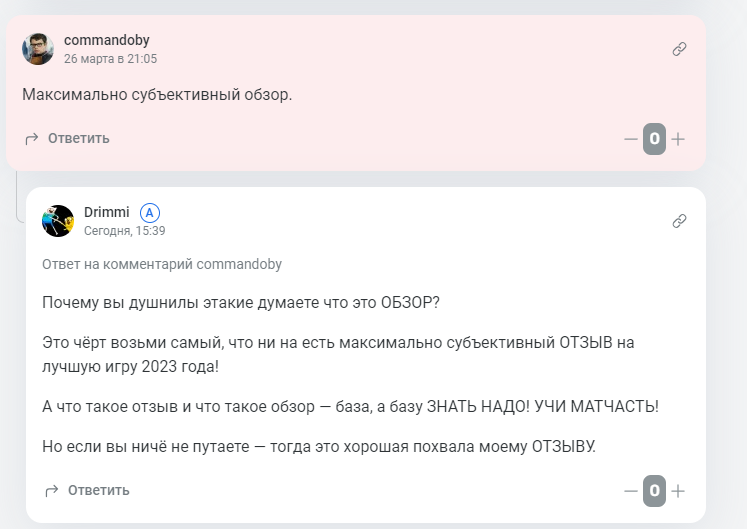Downvote commandoby's comment with minus
Image resolution: width=747 pixels, height=529 pixels.
[x=631, y=139]
